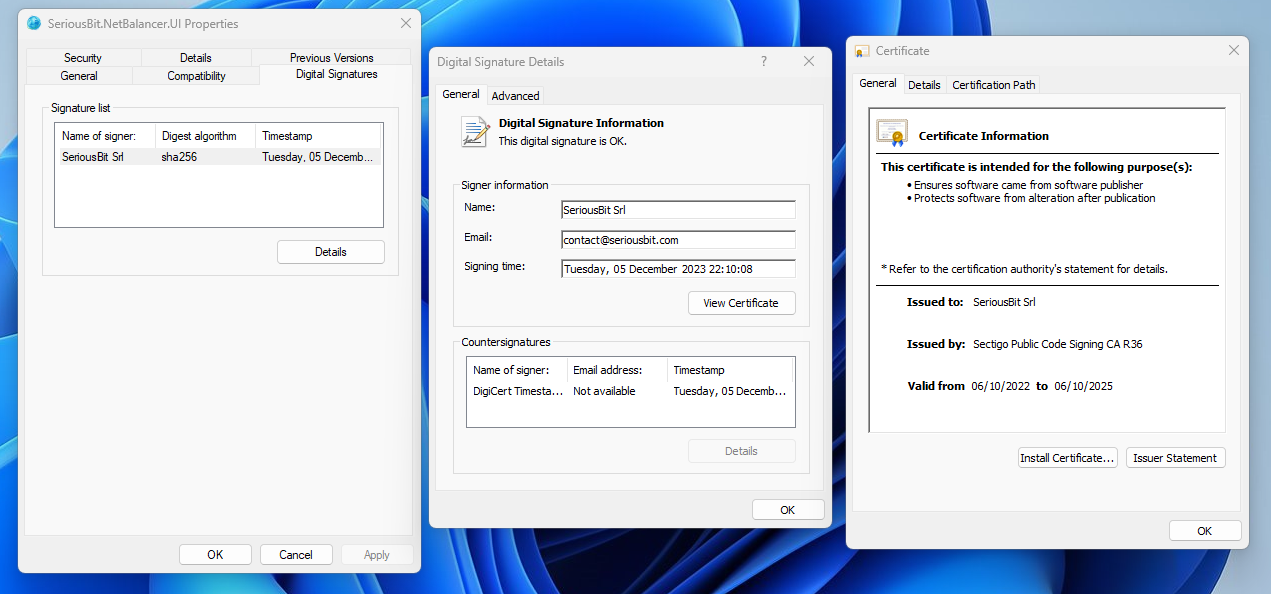1271x594 pixels.
Task: Click the Not available email cell
Action: pos(604,392)
